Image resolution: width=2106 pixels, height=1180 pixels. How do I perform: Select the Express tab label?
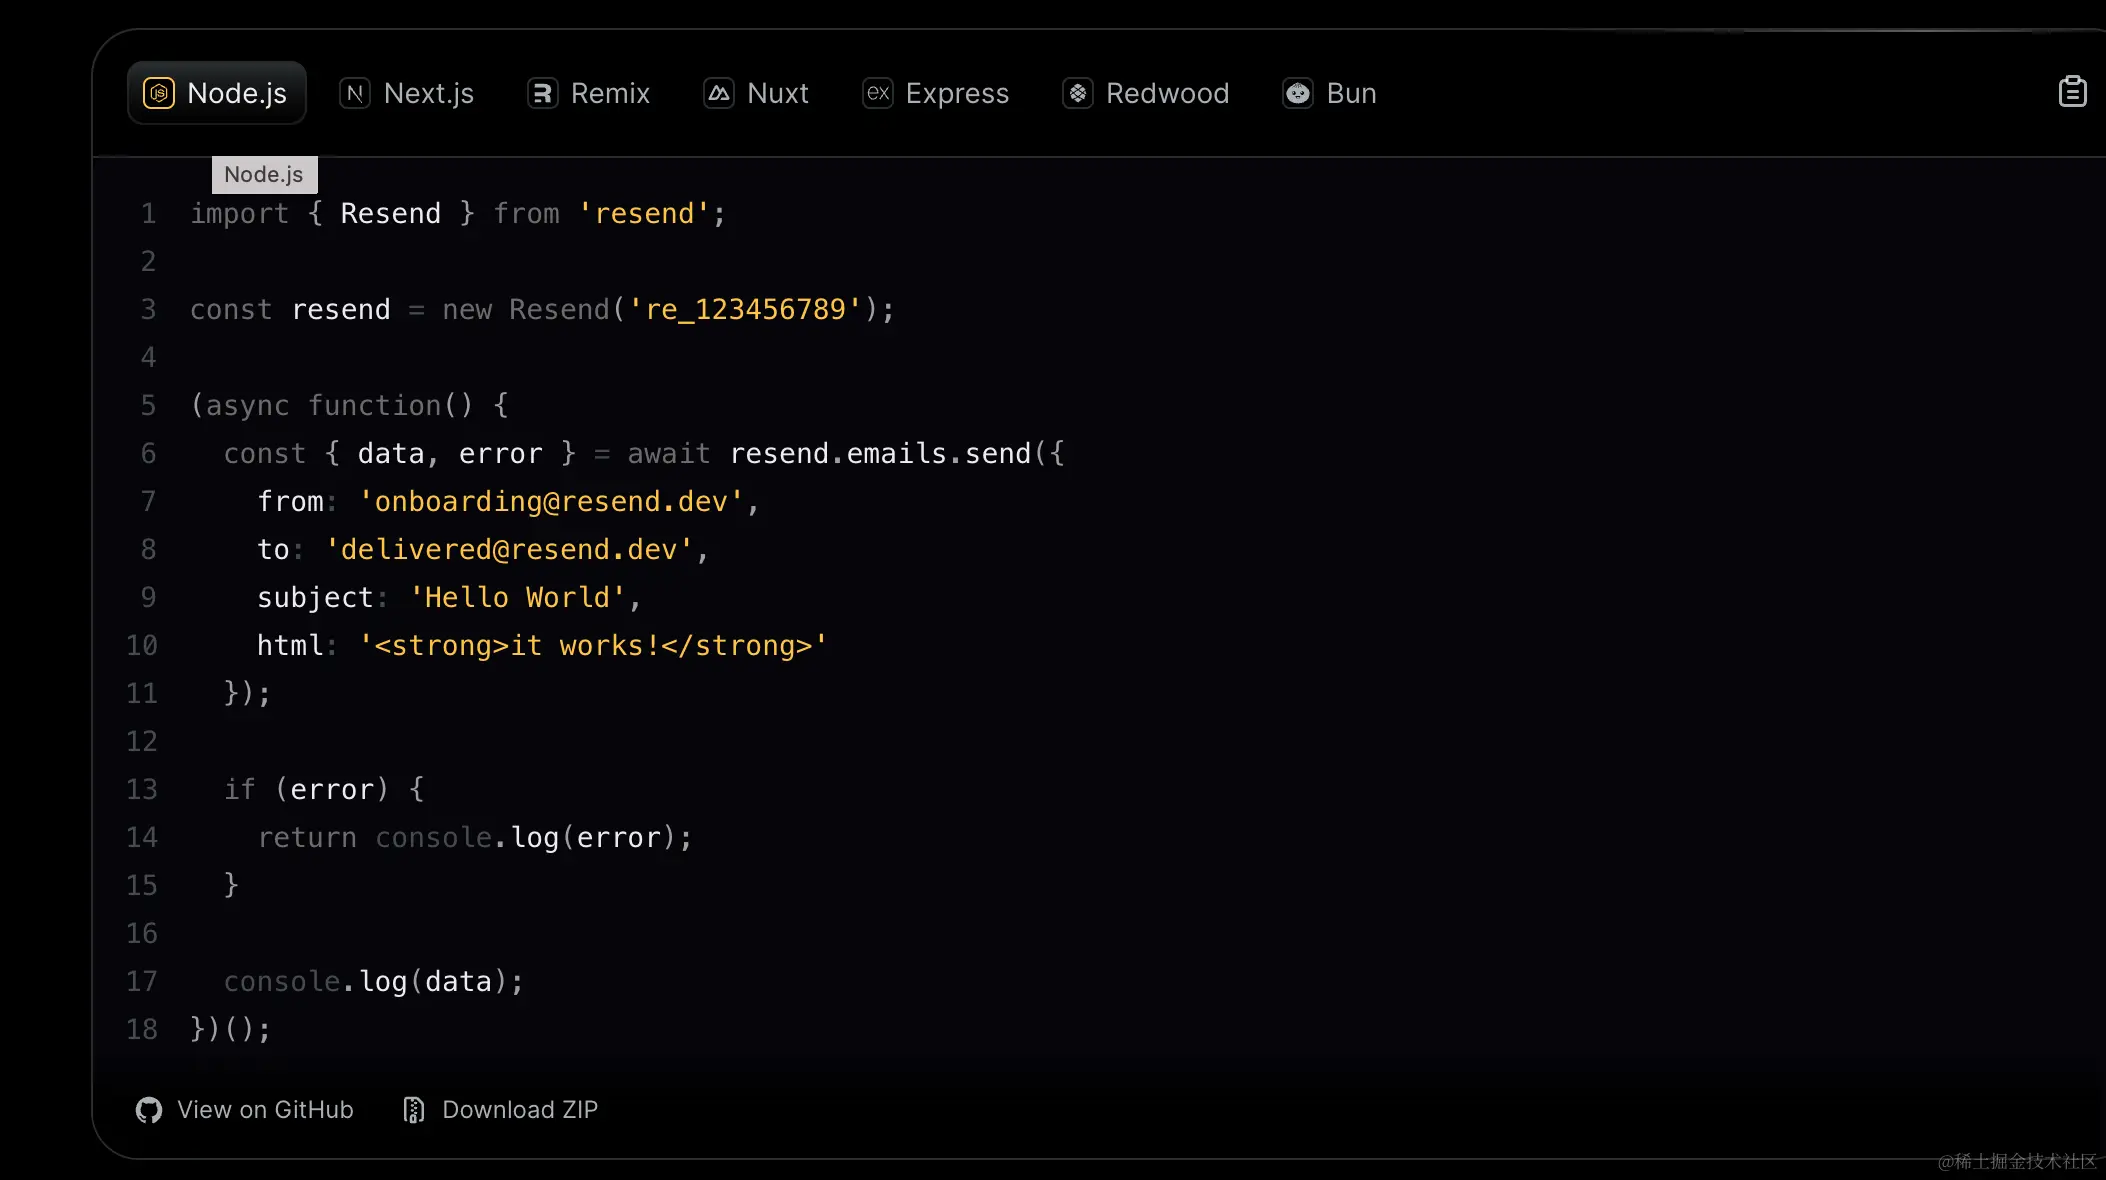pyautogui.click(x=957, y=93)
